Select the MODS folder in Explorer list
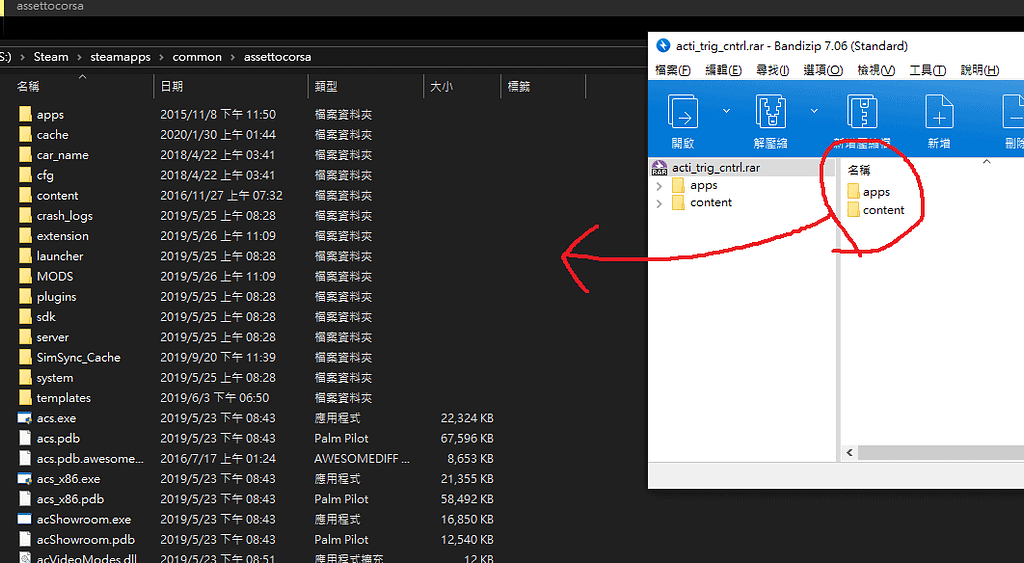 coord(55,276)
